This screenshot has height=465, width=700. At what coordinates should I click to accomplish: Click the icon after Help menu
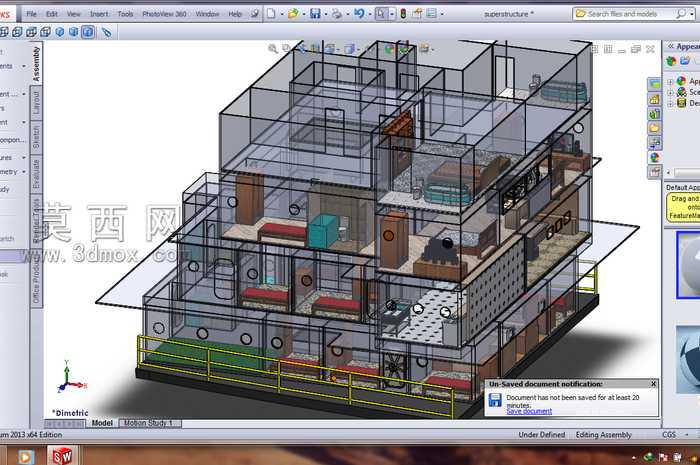pyautogui.click(x=254, y=14)
